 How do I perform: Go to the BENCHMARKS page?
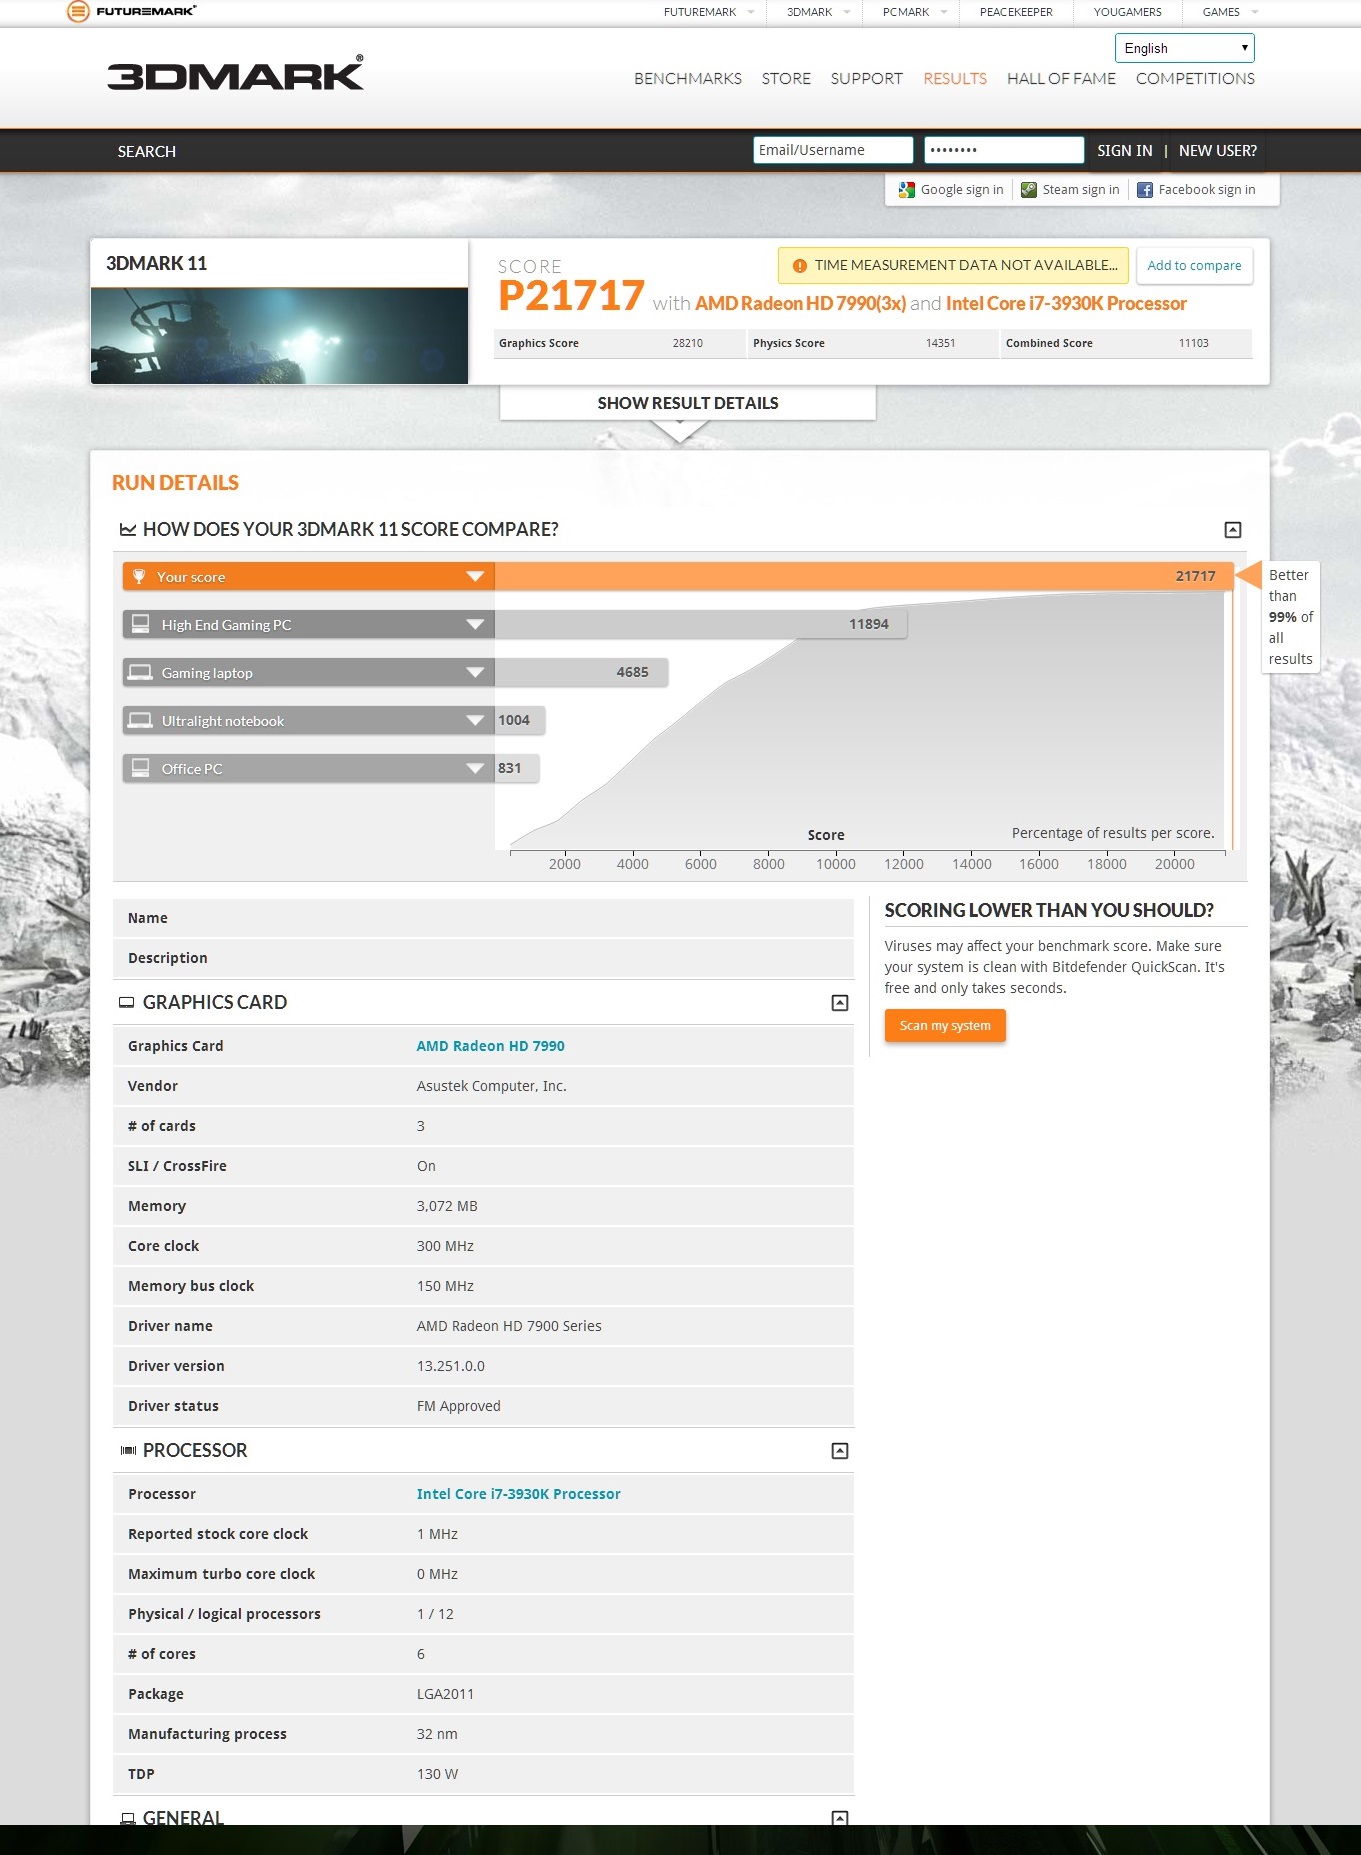pos(688,79)
